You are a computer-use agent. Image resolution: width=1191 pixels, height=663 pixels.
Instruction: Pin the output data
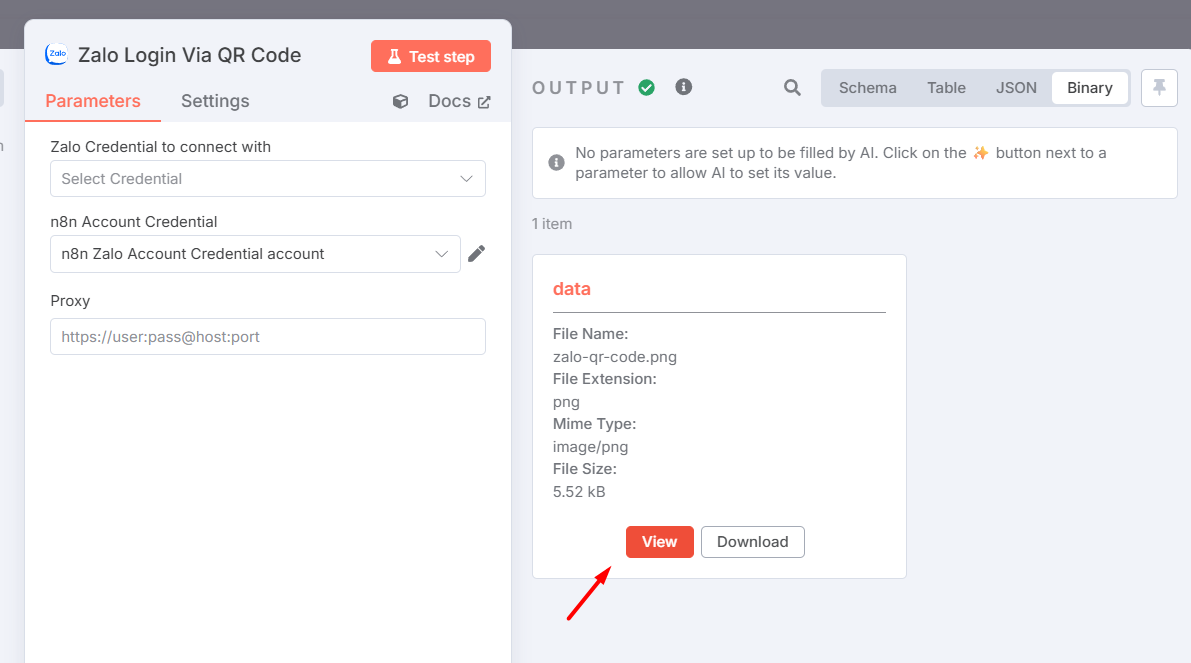point(1159,87)
